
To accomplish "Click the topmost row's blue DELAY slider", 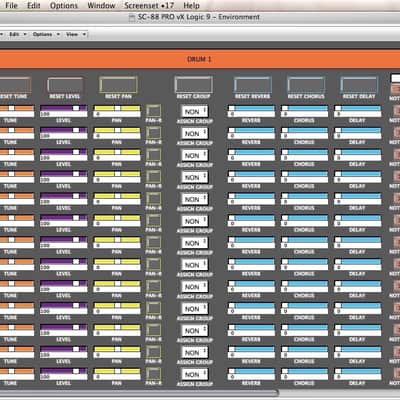I will click(x=357, y=111).
